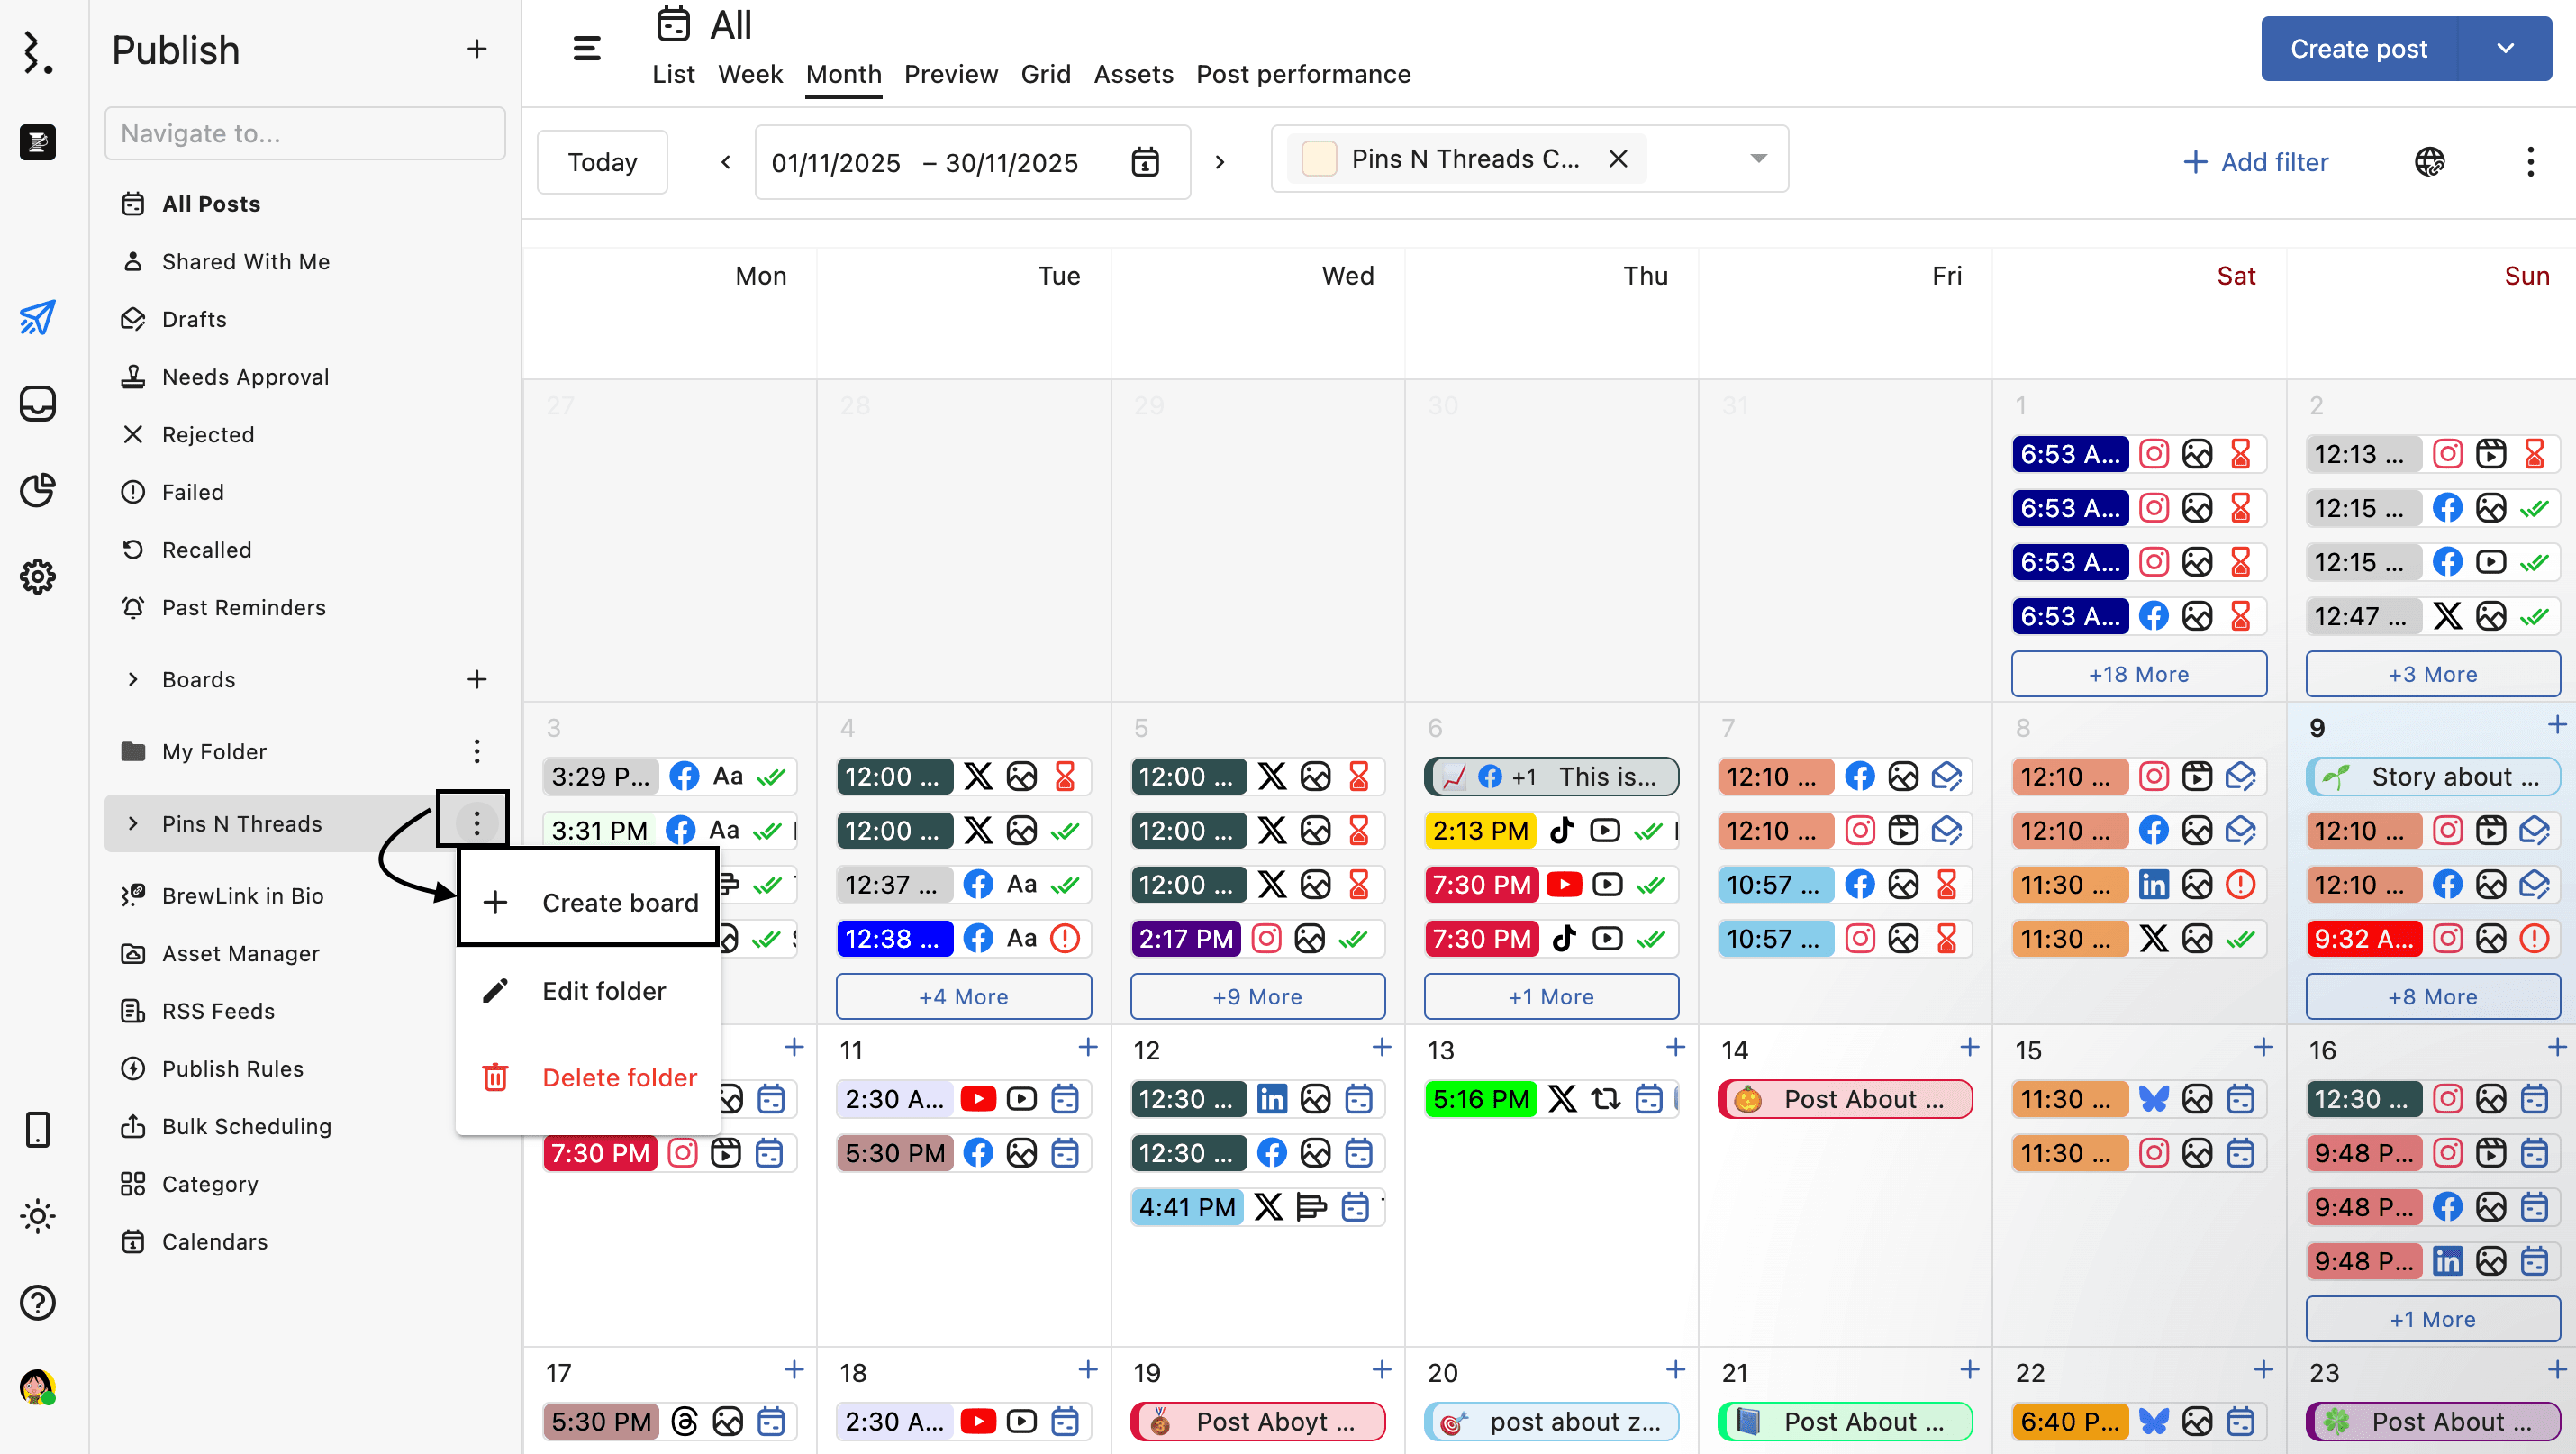Toggle the light/dark theme sun icon
2576x1454 pixels.
click(x=37, y=1216)
